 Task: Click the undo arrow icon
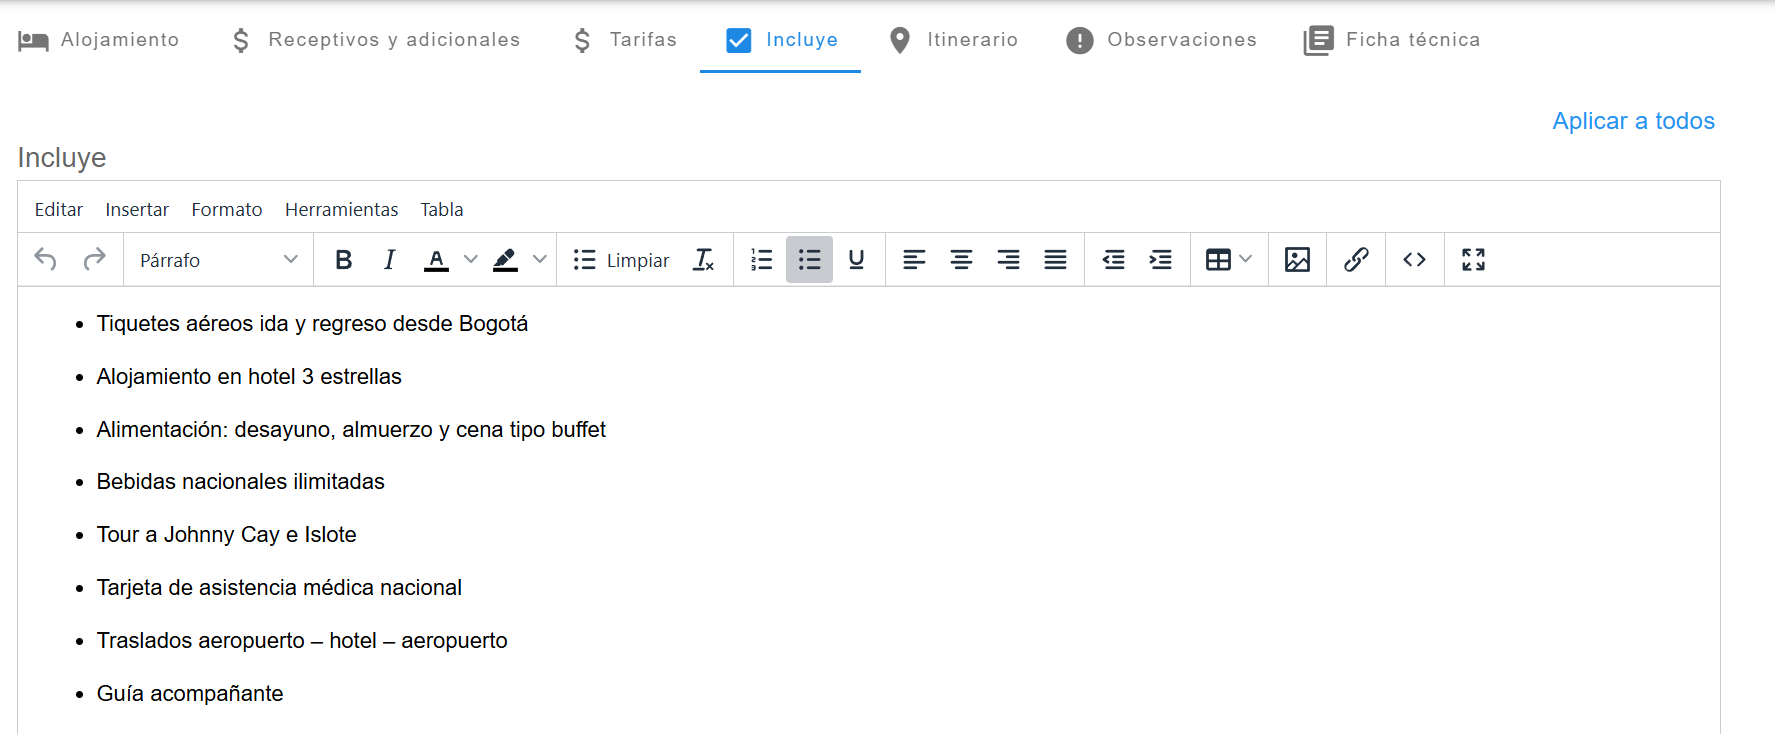pyautogui.click(x=46, y=260)
